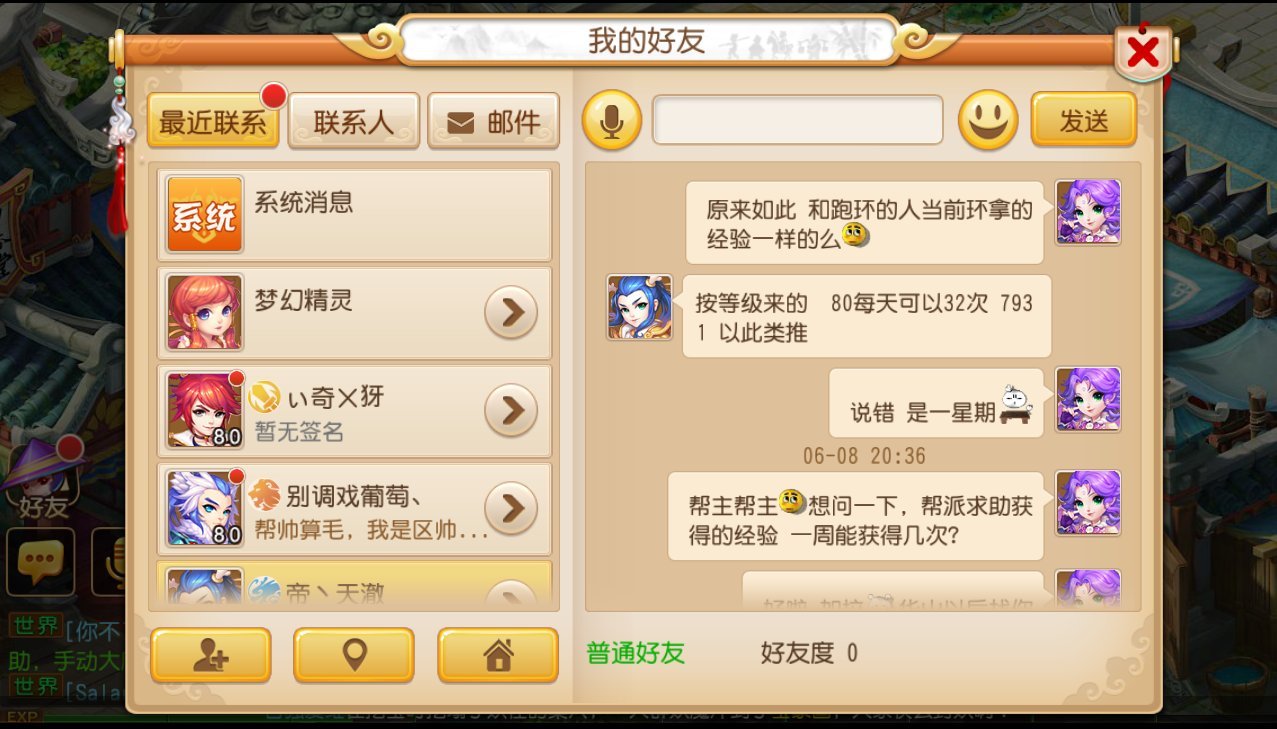Click the blue-haired avatar in the chat
The width and height of the screenshot is (1277, 729).
point(640,307)
